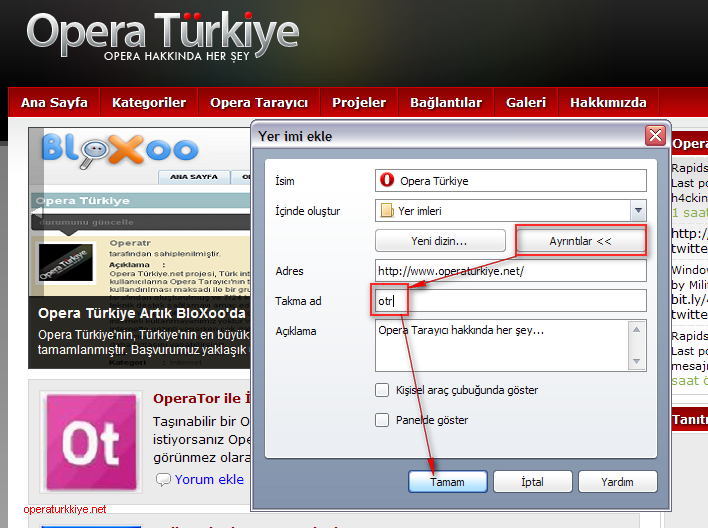Open Ana Sayfa in the navigation bar
708x528 pixels.
tap(54, 103)
